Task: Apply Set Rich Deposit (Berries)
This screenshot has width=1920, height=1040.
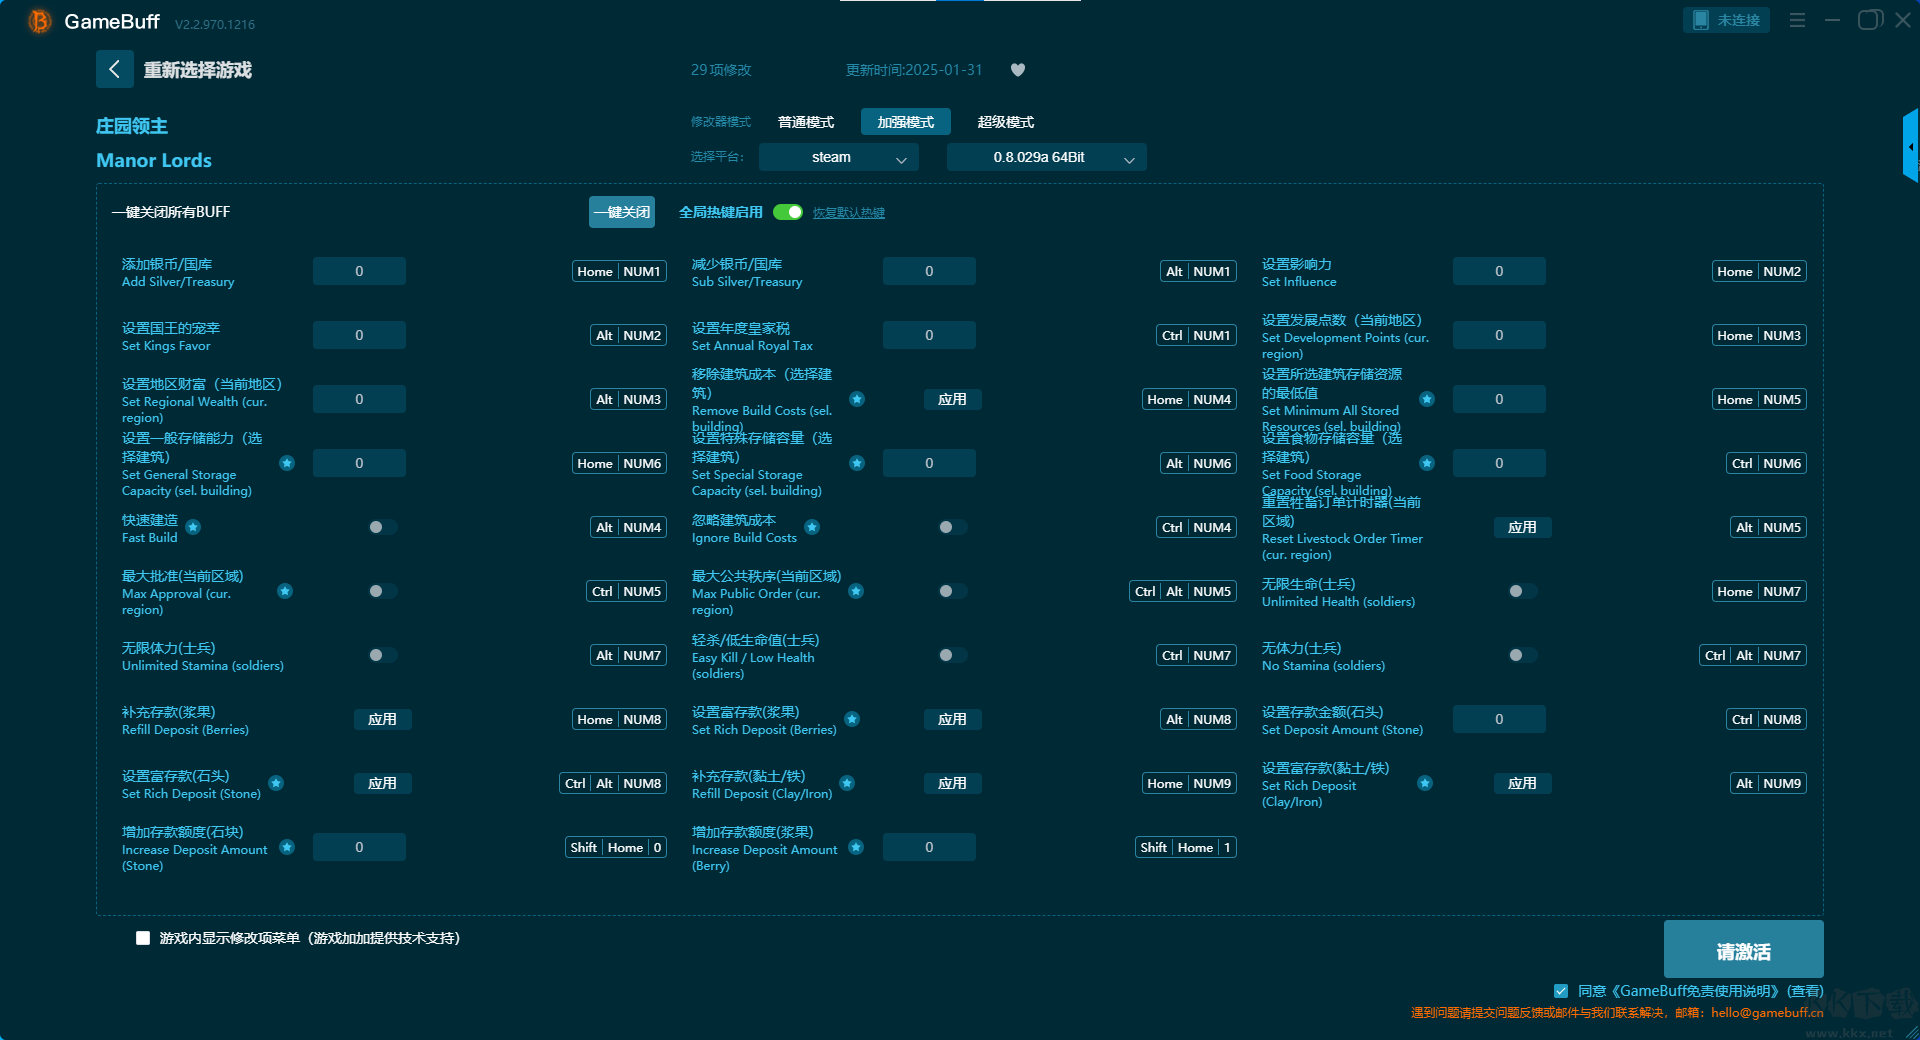Action: click(952, 719)
